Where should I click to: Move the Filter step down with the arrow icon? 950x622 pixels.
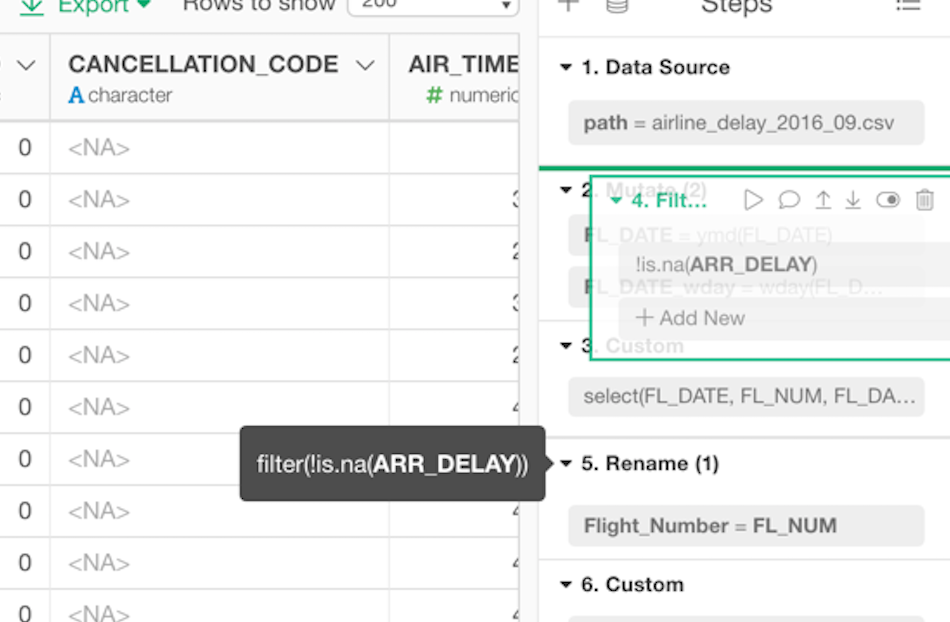(x=852, y=199)
